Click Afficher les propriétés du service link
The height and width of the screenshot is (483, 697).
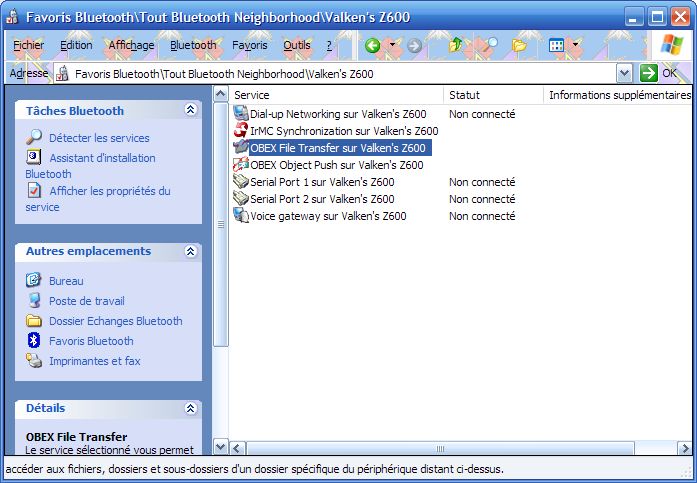click(98, 199)
